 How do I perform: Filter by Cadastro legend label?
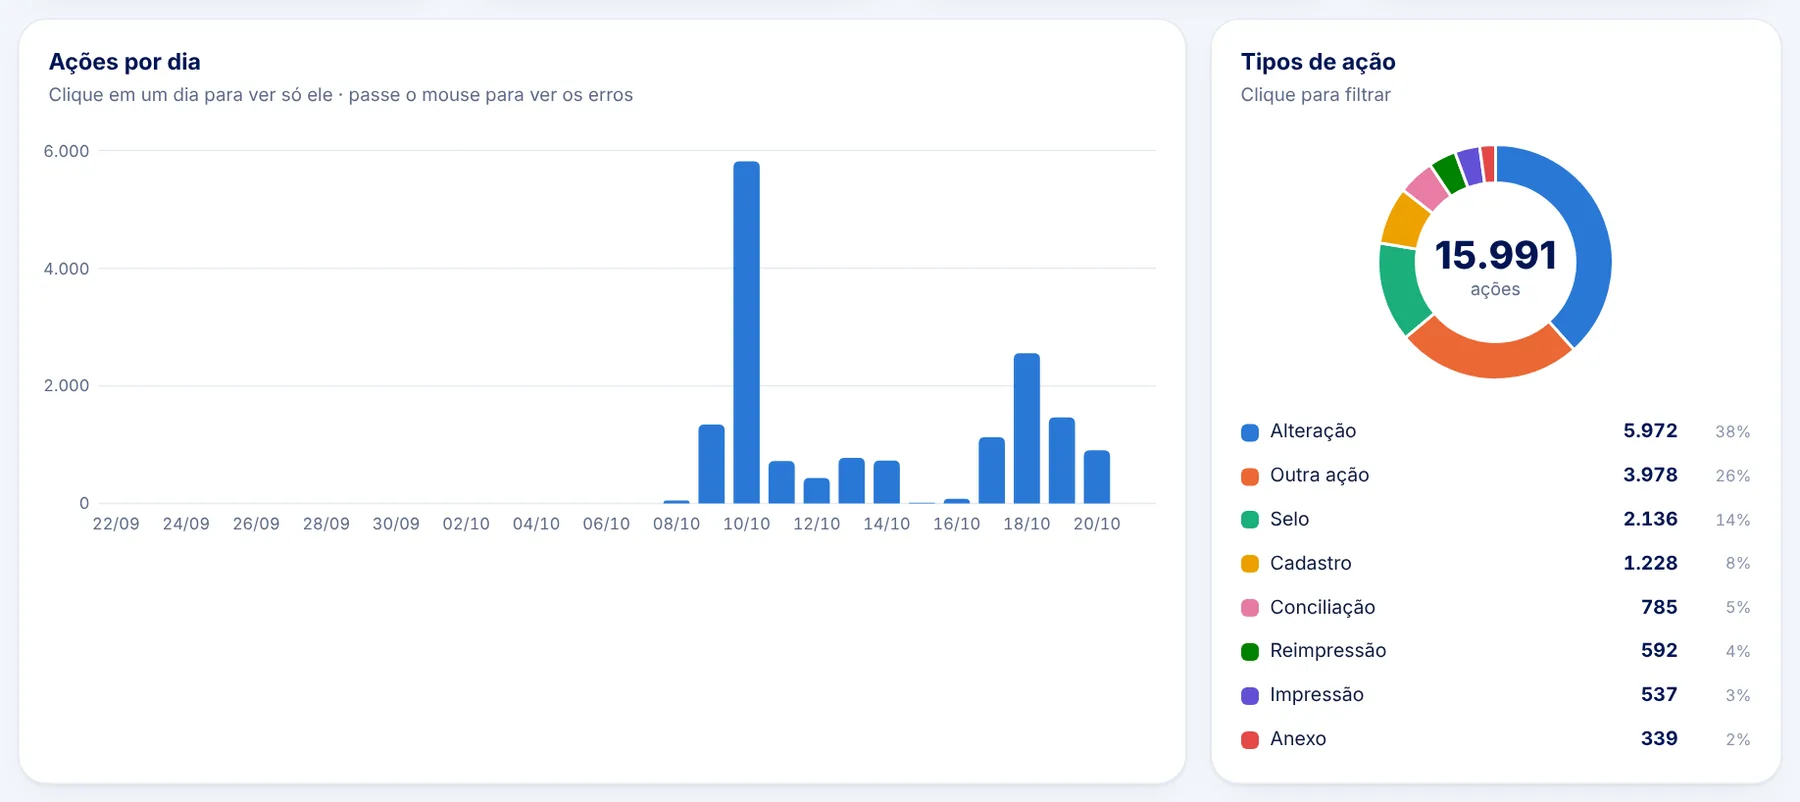pyautogui.click(x=1310, y=563)
